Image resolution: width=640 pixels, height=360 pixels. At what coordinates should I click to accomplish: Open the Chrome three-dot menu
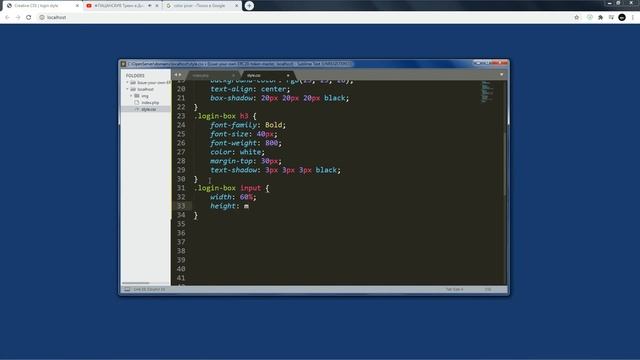(633, 17)
